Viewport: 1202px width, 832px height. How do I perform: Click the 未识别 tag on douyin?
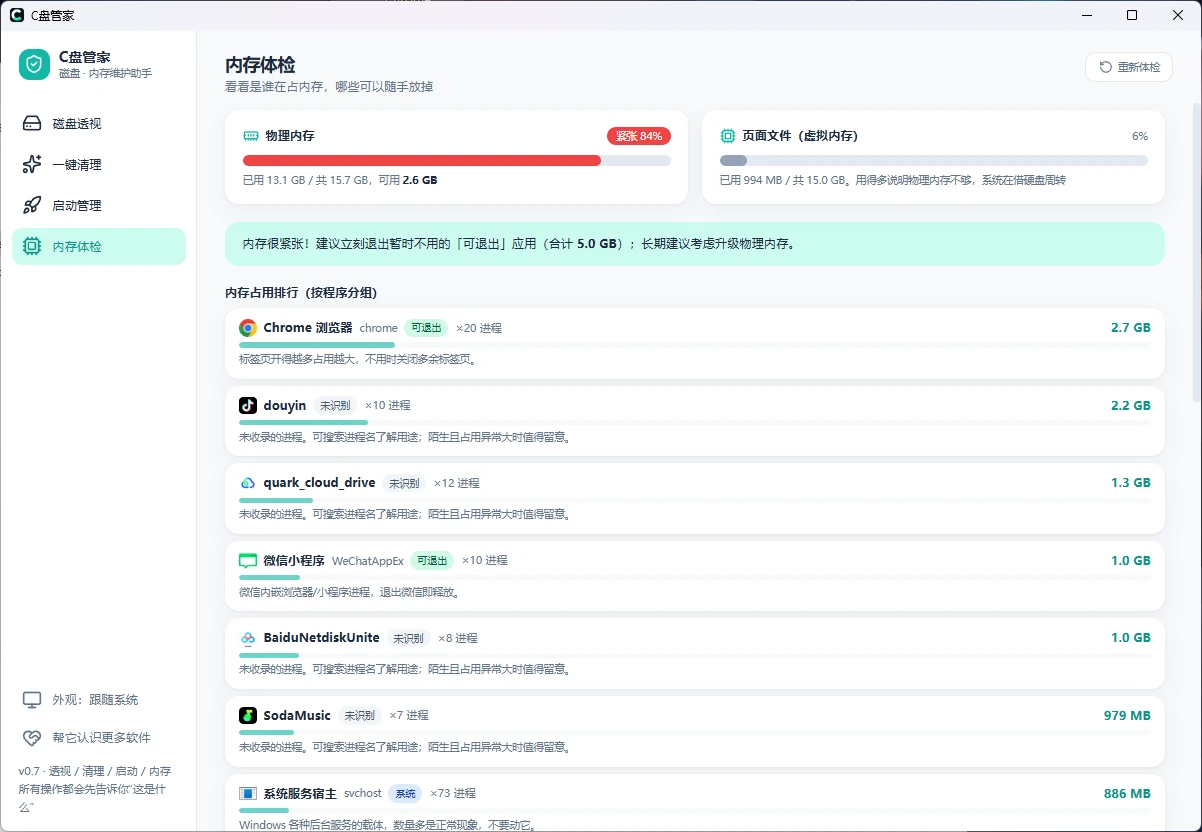point(334,406)
